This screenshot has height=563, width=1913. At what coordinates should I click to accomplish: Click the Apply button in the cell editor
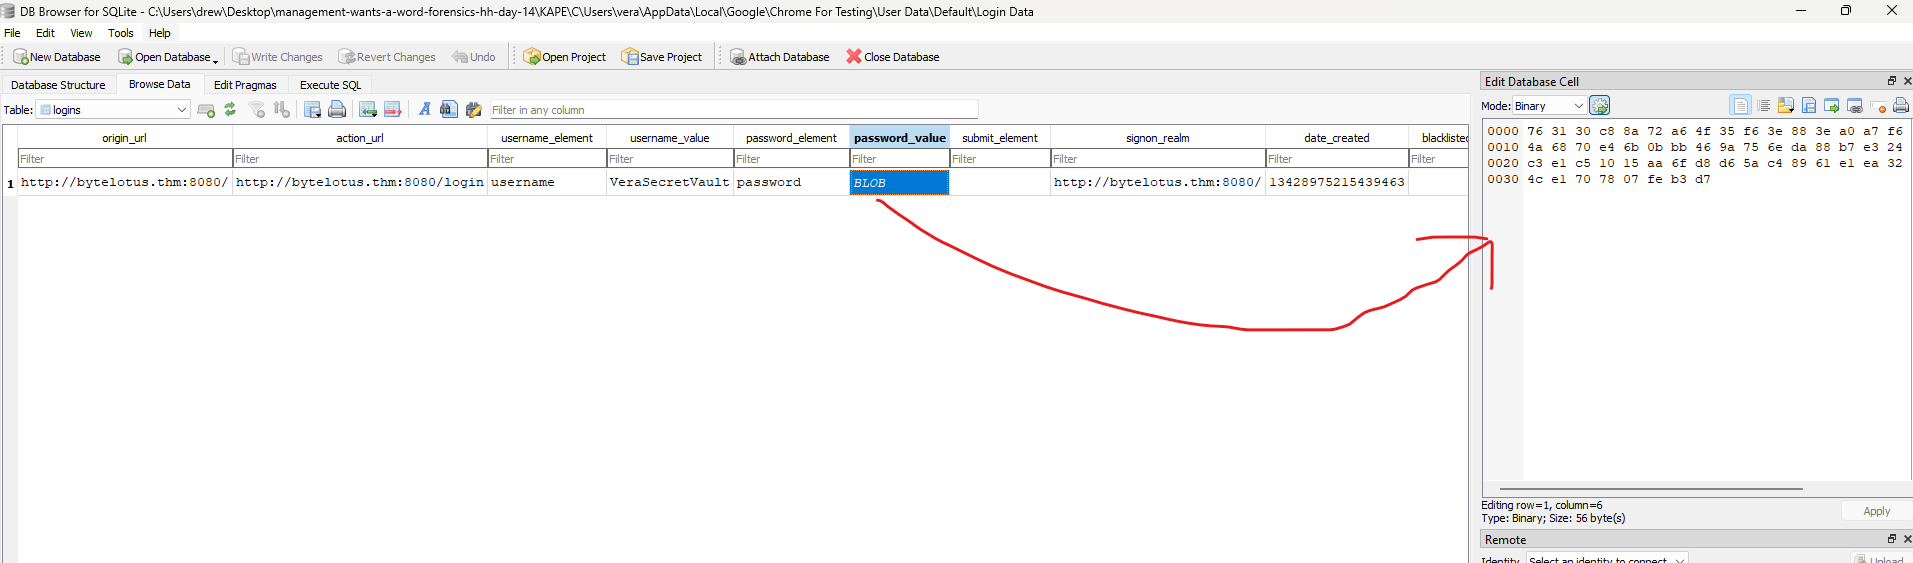click(1877, 511)
